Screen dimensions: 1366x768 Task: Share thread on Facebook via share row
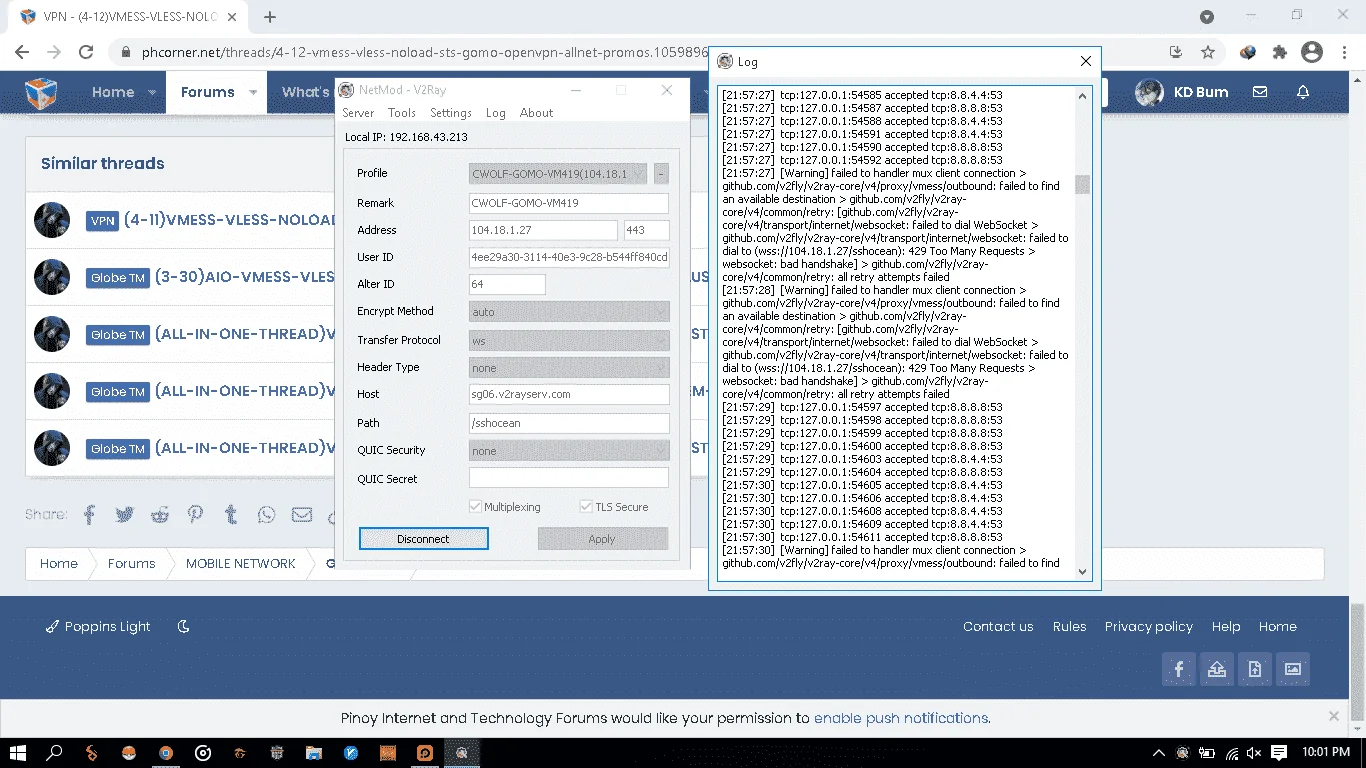pyautogui.click(x=89, y=515)
